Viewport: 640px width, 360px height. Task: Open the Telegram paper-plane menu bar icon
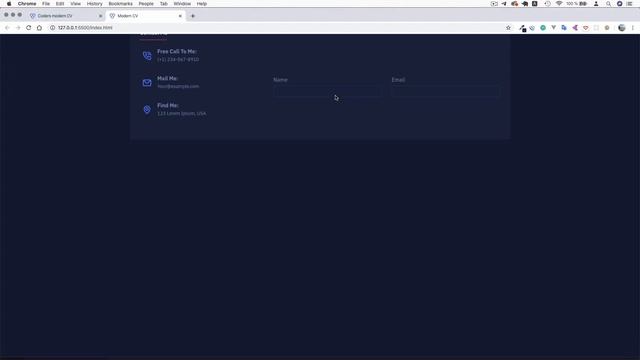click(x=504, y=4)
